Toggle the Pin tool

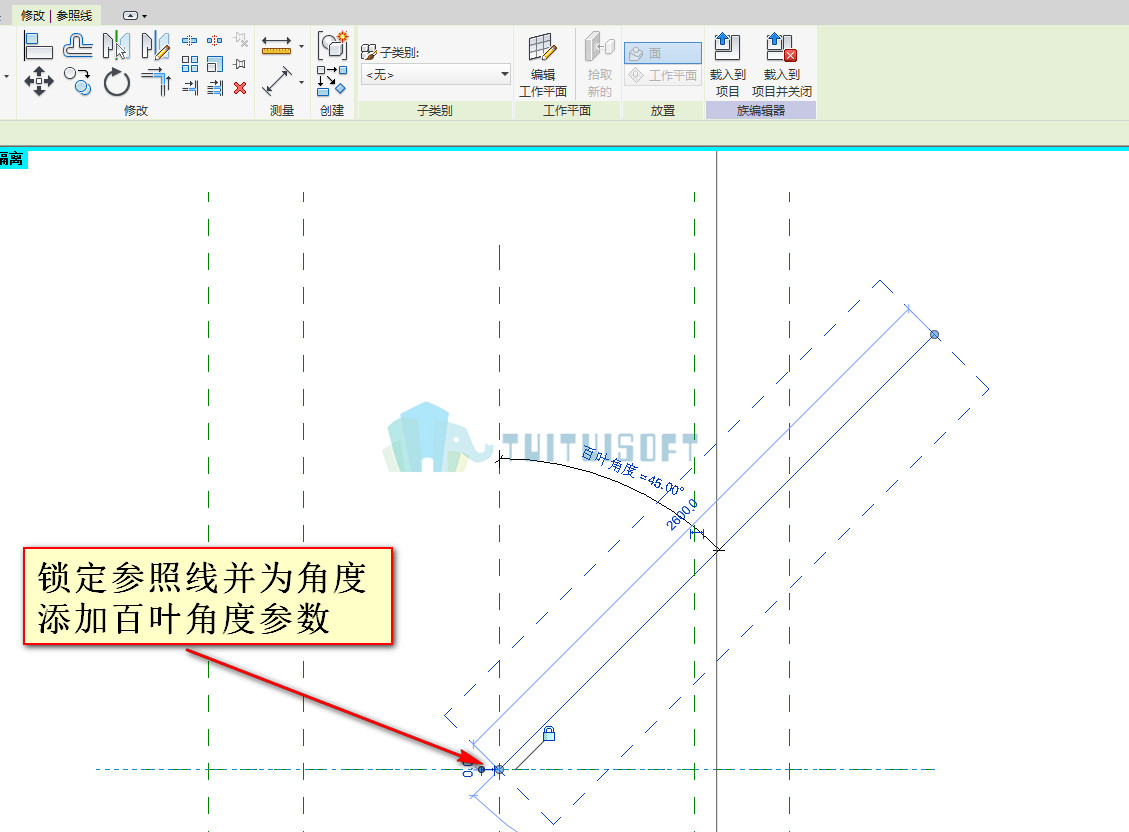tap(240, 65)
